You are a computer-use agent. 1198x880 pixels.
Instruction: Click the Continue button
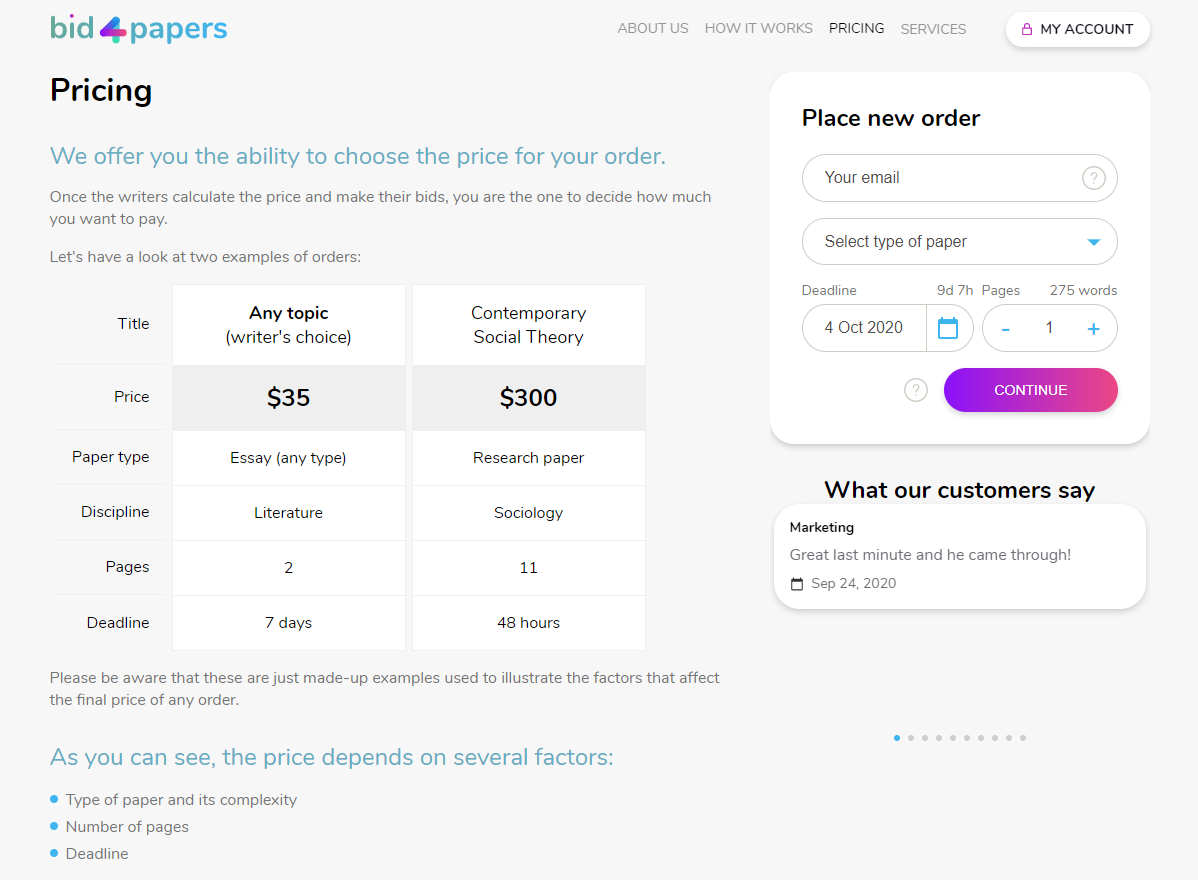tap(1031, 390)
